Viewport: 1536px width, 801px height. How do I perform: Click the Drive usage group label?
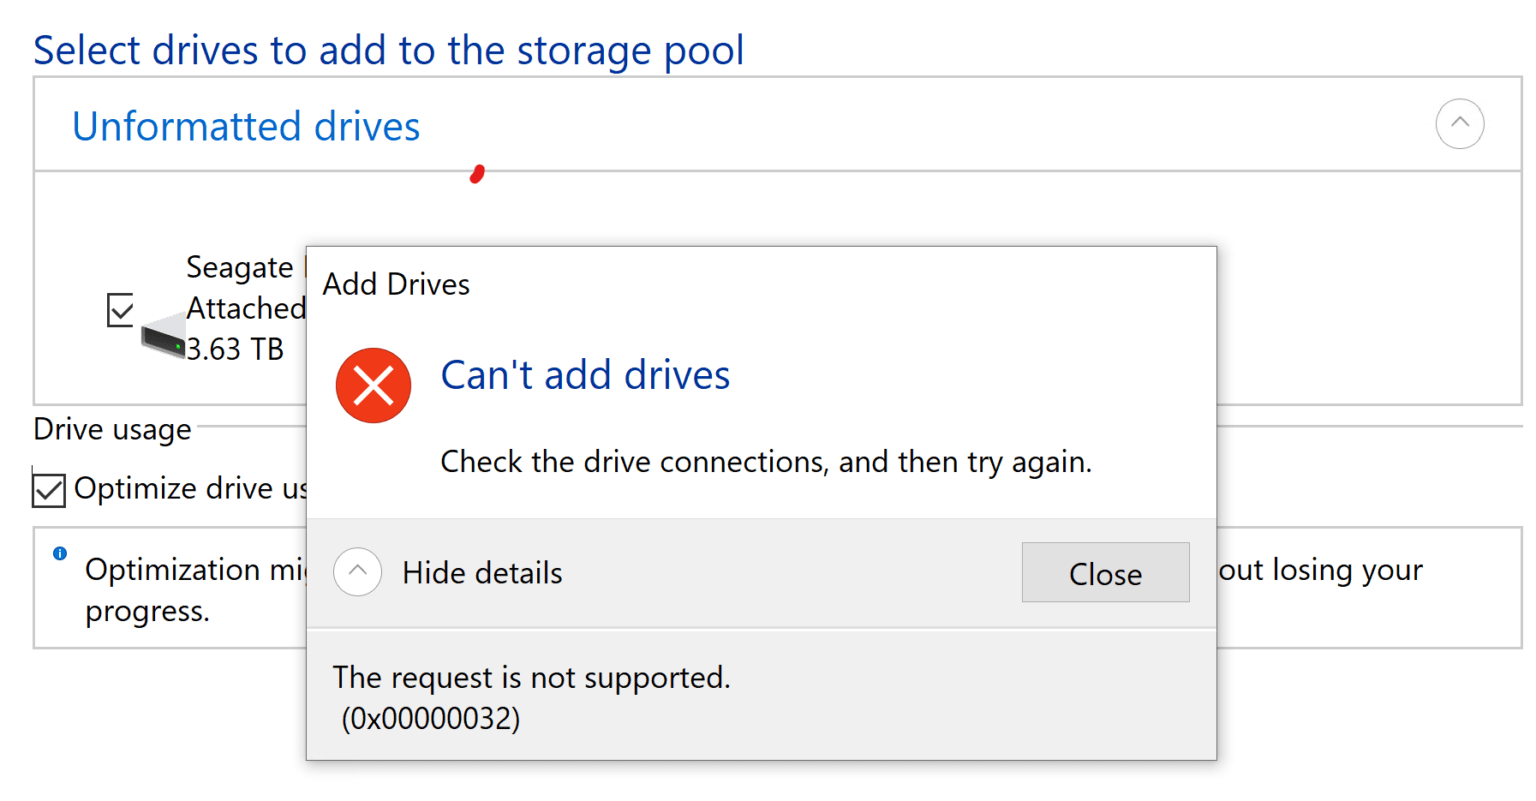(x=112, y=429)
